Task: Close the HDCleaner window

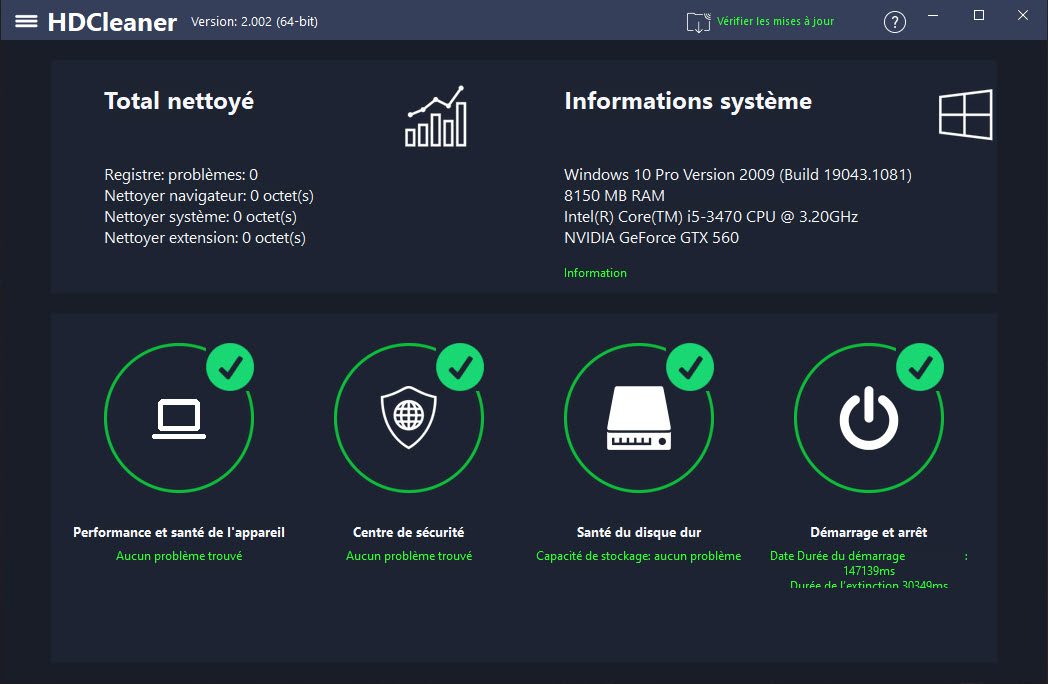Action: coord(1023,15)
